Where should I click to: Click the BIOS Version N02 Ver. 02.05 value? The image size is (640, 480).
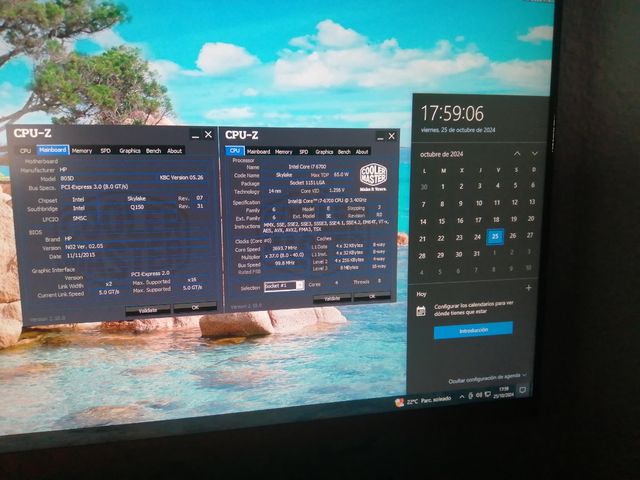click(84, 247)
